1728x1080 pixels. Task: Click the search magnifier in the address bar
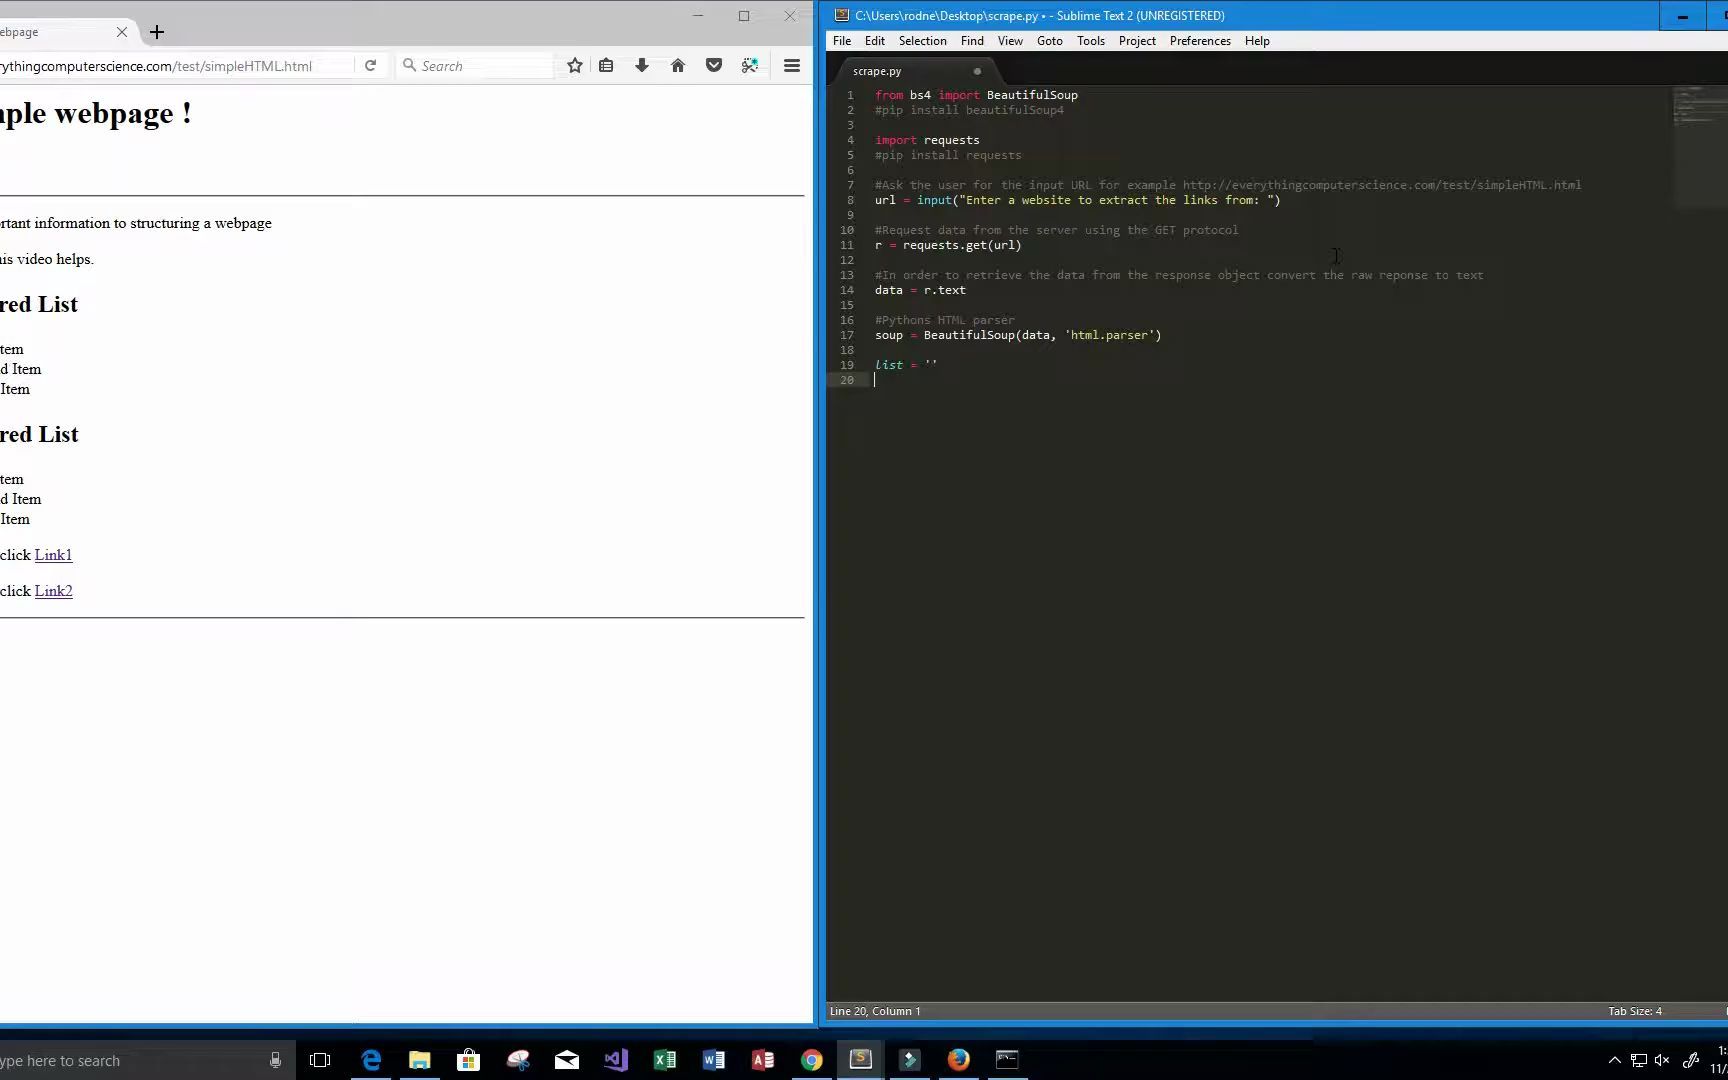[409, 65]
